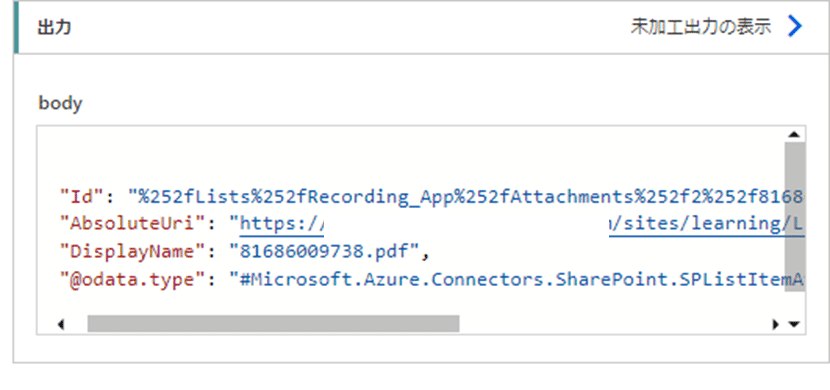The image size is (830, 390).
Task: Click empty vertical scrollbar track below thumb
Action: click(793, 304)
